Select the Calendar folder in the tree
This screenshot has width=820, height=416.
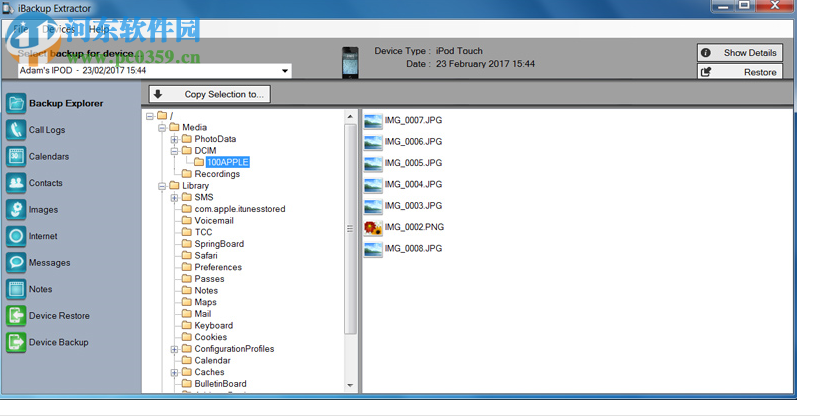[212, 361]
